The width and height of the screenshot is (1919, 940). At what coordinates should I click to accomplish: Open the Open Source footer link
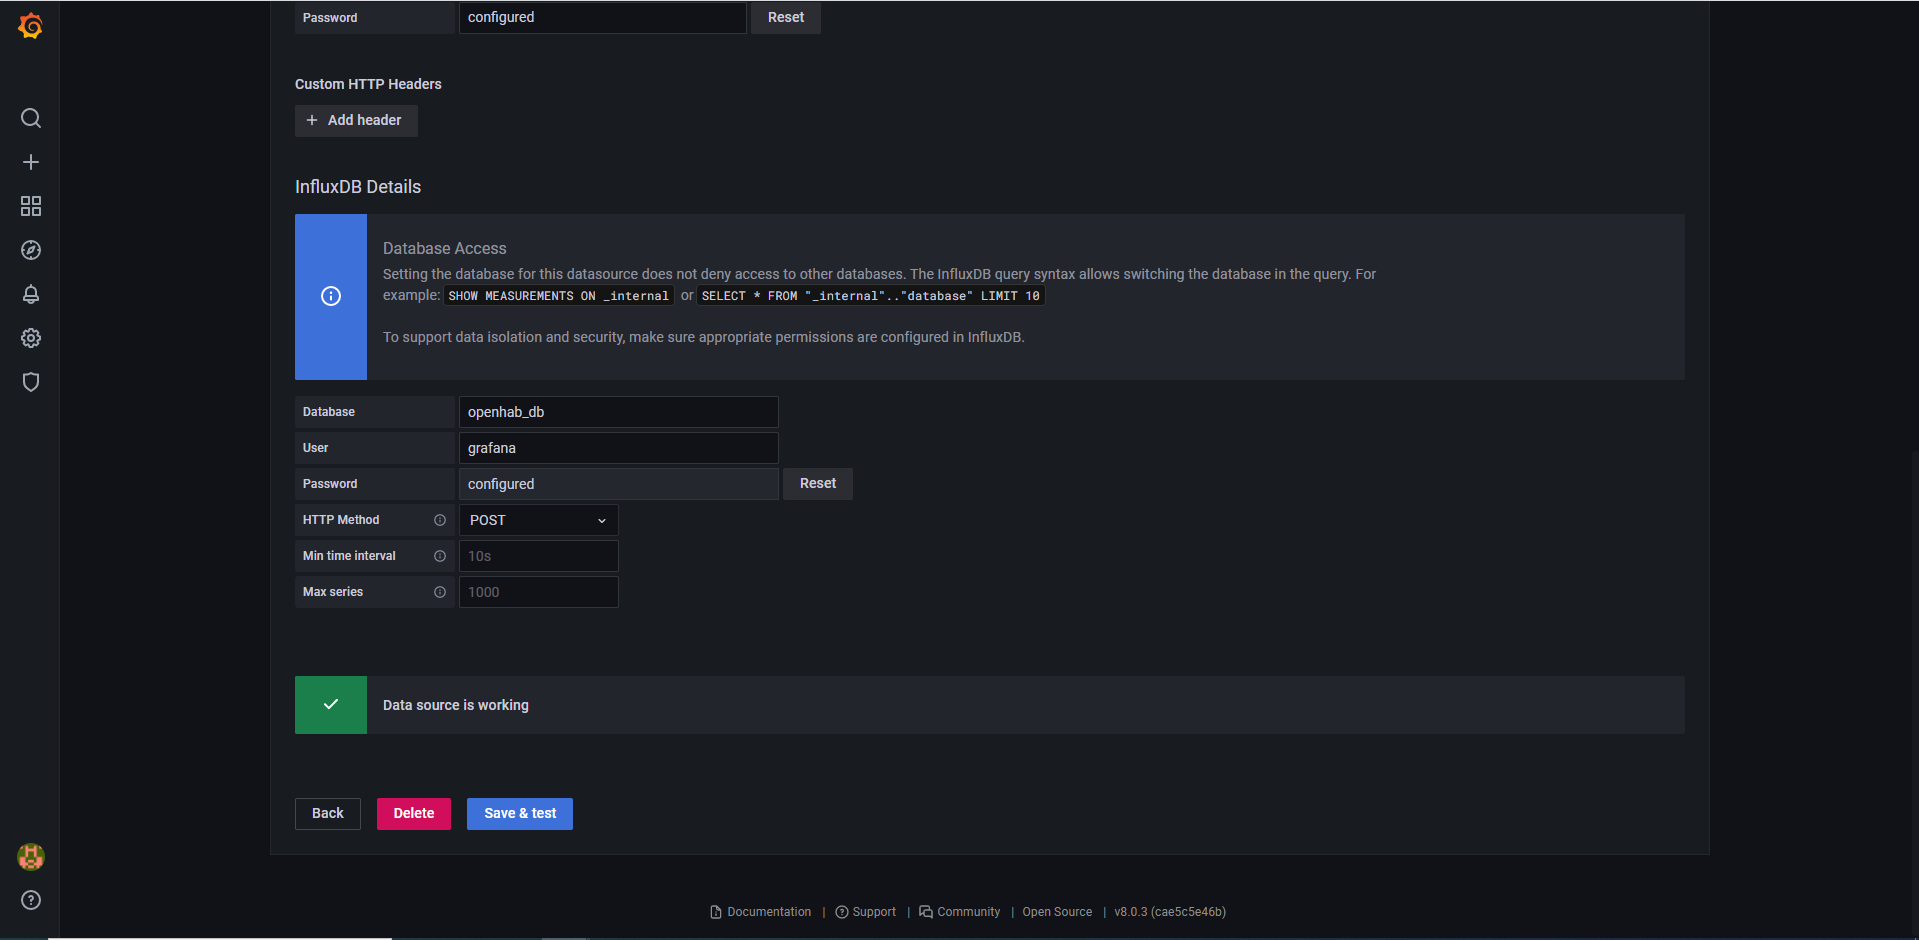[x=1057, y=912]
